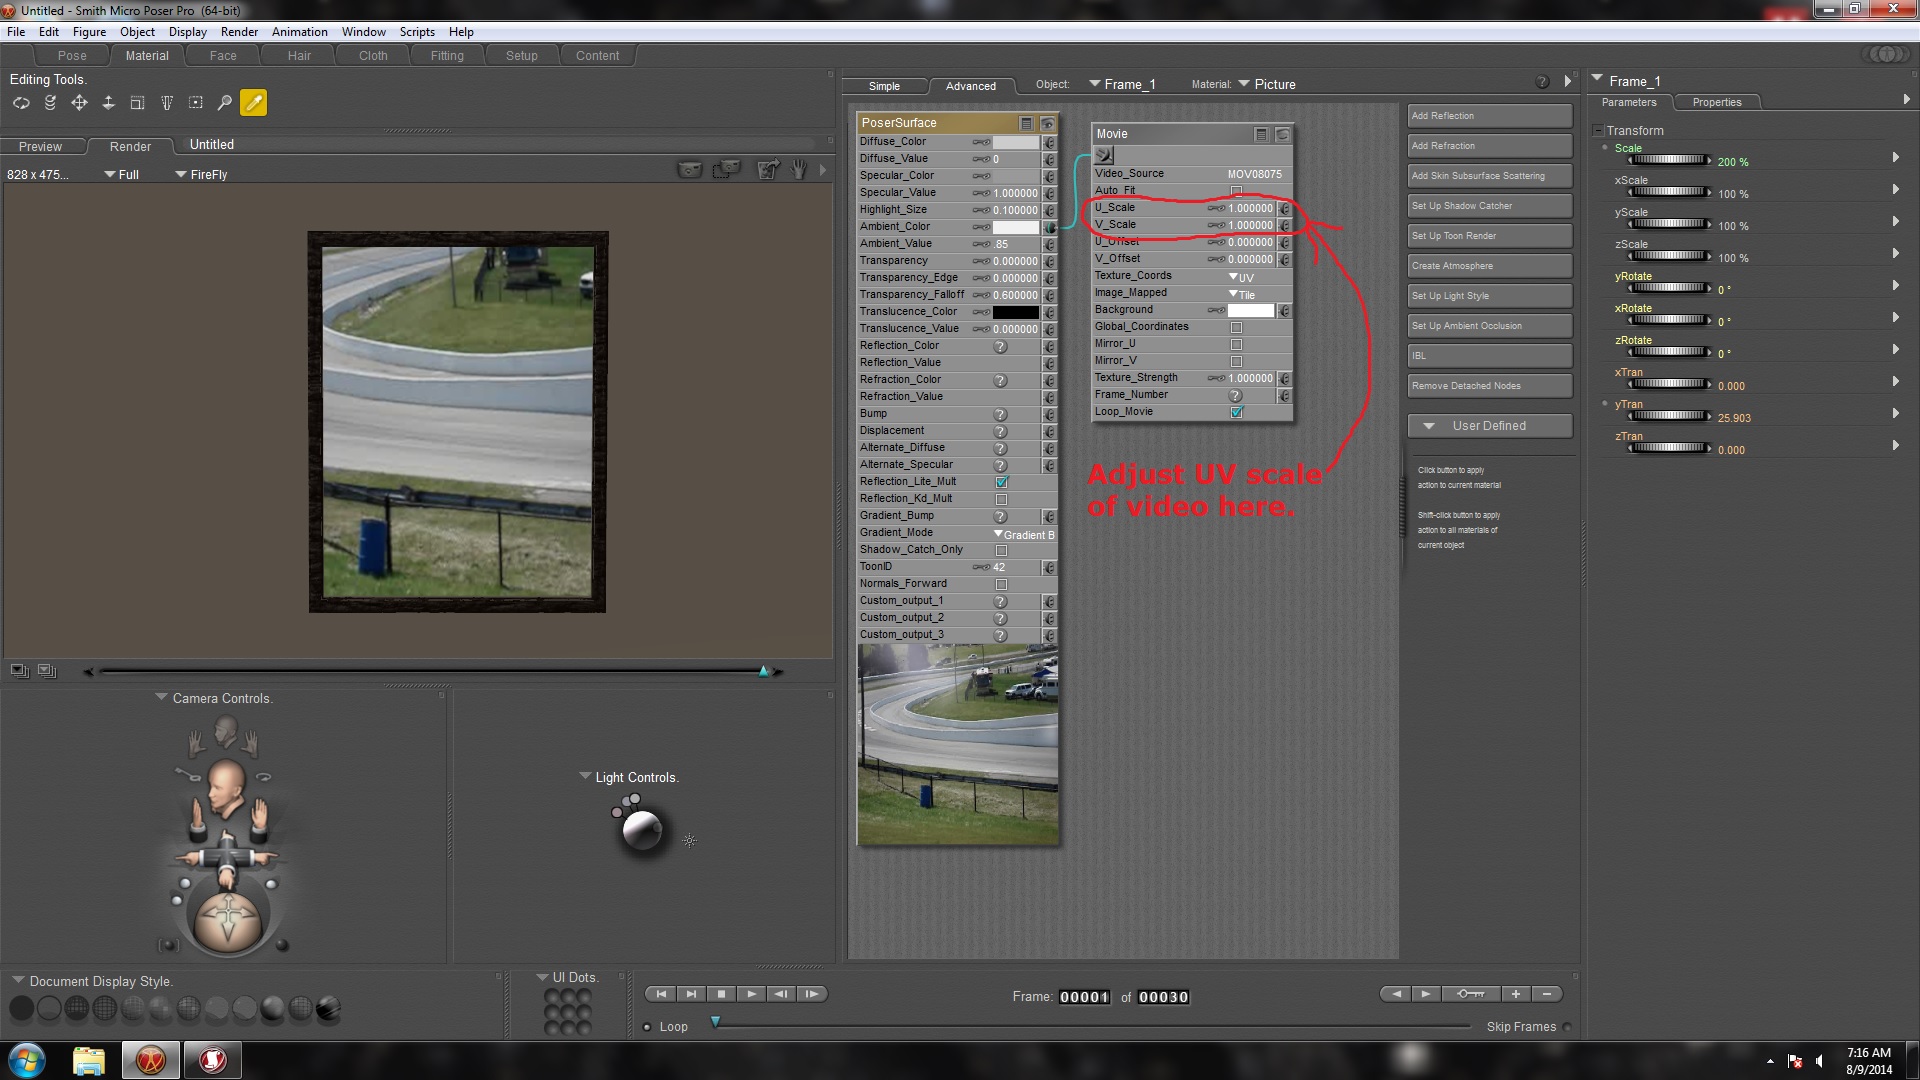
Task: Select the Translate/Pull tool
Action: (x=79, y=103)
